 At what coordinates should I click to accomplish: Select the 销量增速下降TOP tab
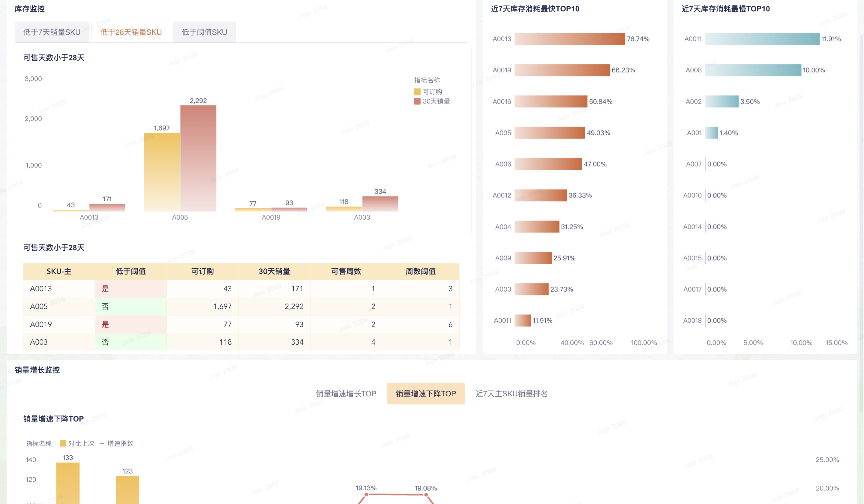[426, 393]
